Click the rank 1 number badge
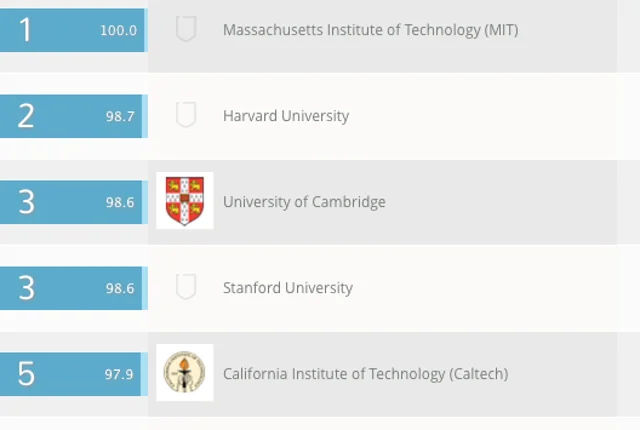The height and width of the screenshot is (430, 640). (x=25, y=30)
